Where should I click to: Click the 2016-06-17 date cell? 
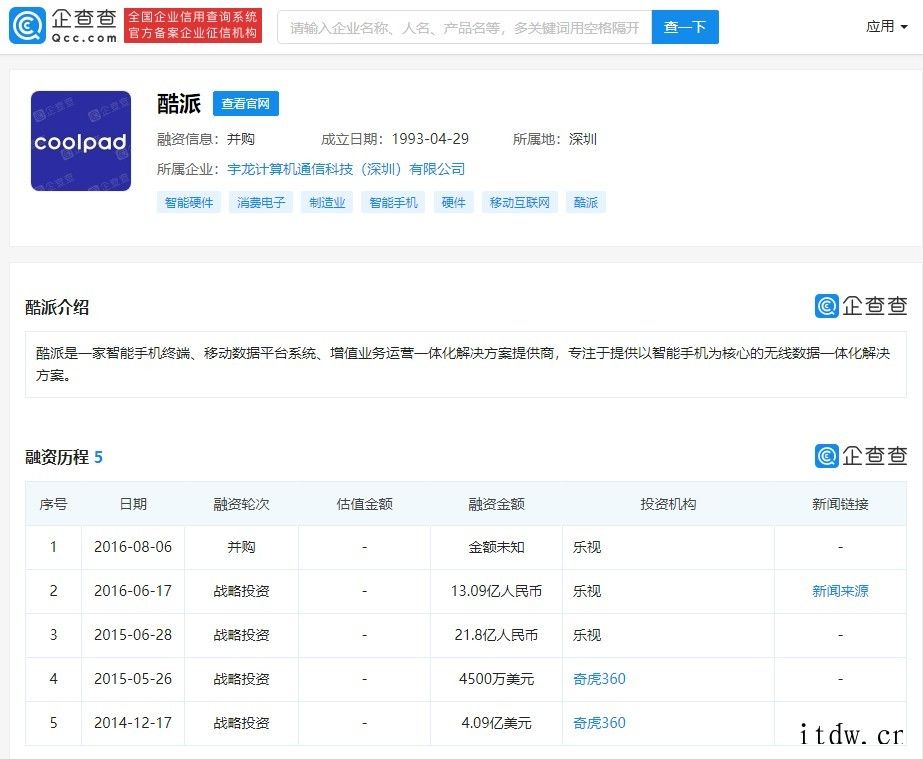133,591
